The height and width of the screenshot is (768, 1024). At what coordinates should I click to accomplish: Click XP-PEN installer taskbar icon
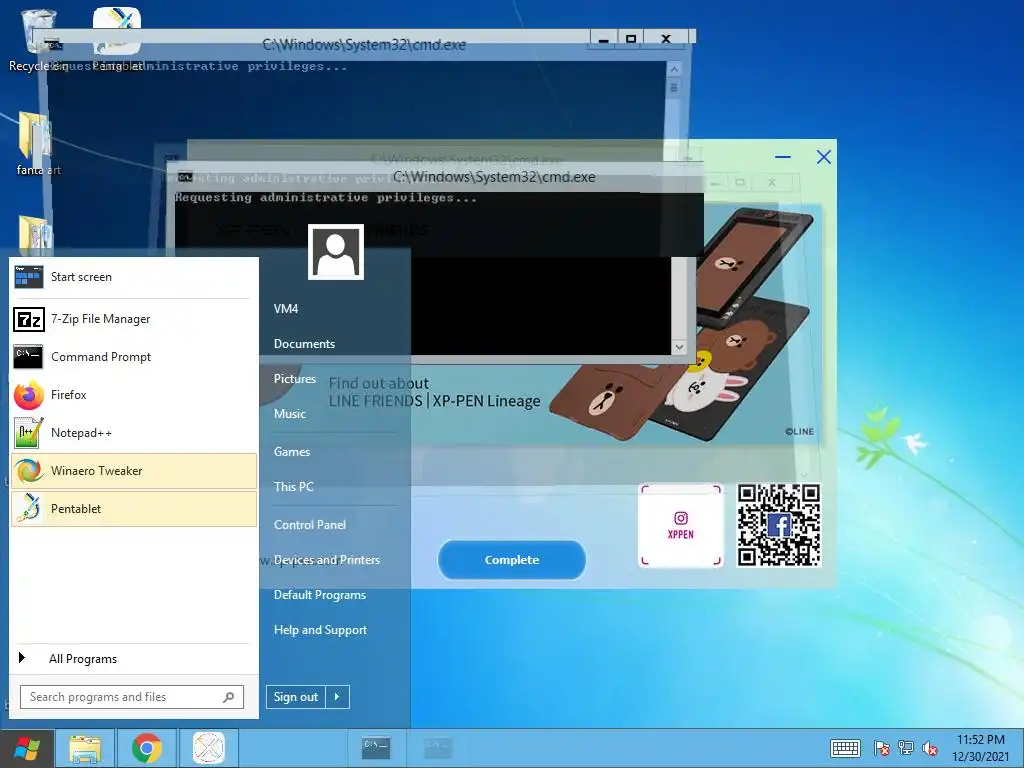(208, 748)
